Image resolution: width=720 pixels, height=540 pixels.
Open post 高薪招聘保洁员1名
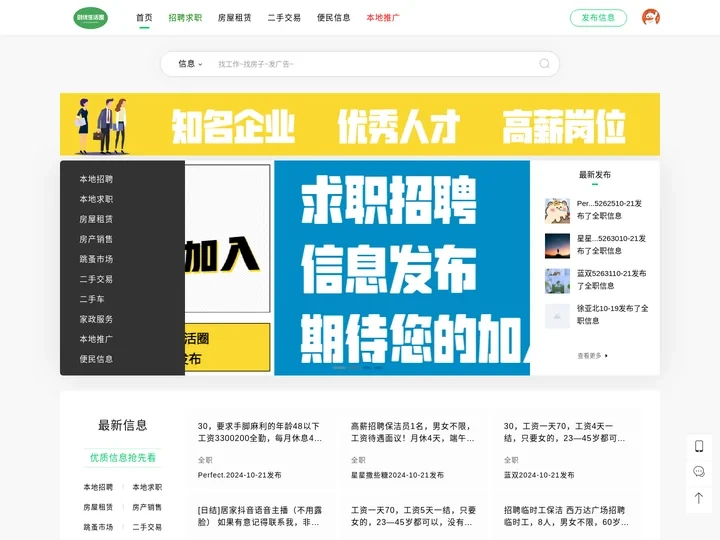[x=413, y=432]
